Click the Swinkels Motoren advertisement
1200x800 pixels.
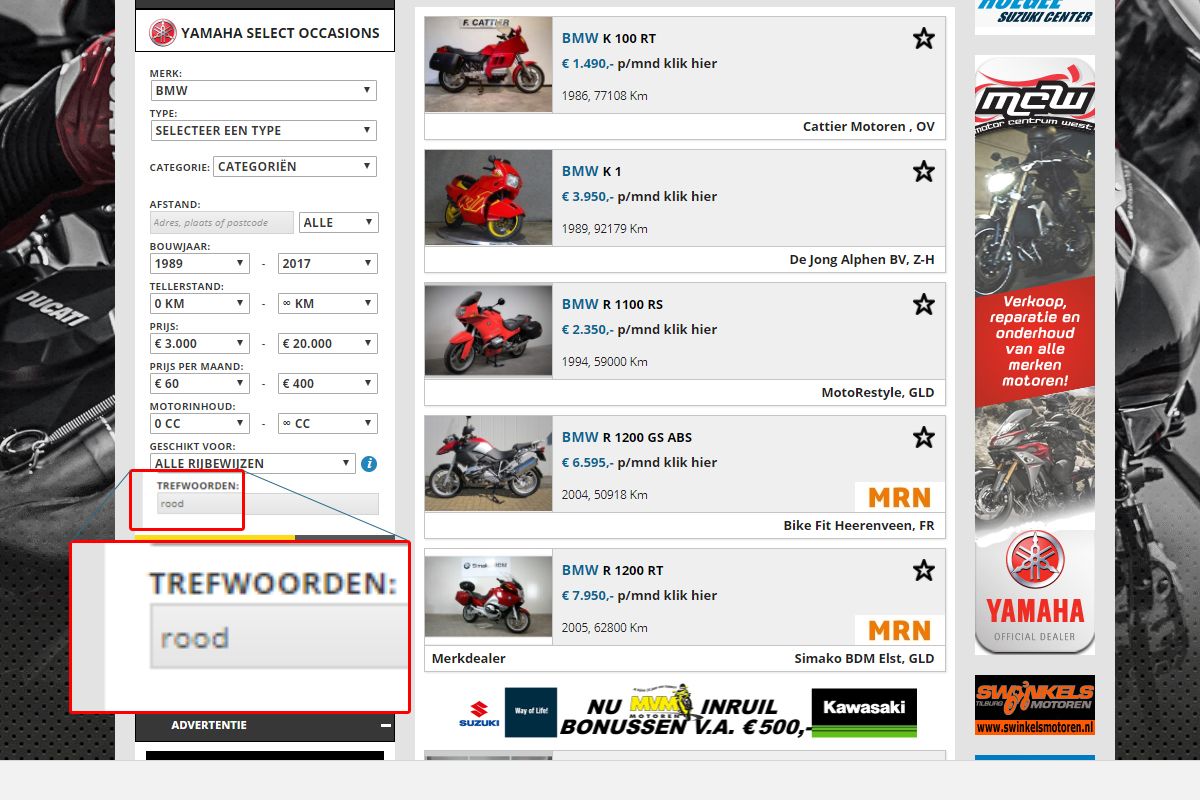point(1035,705)
